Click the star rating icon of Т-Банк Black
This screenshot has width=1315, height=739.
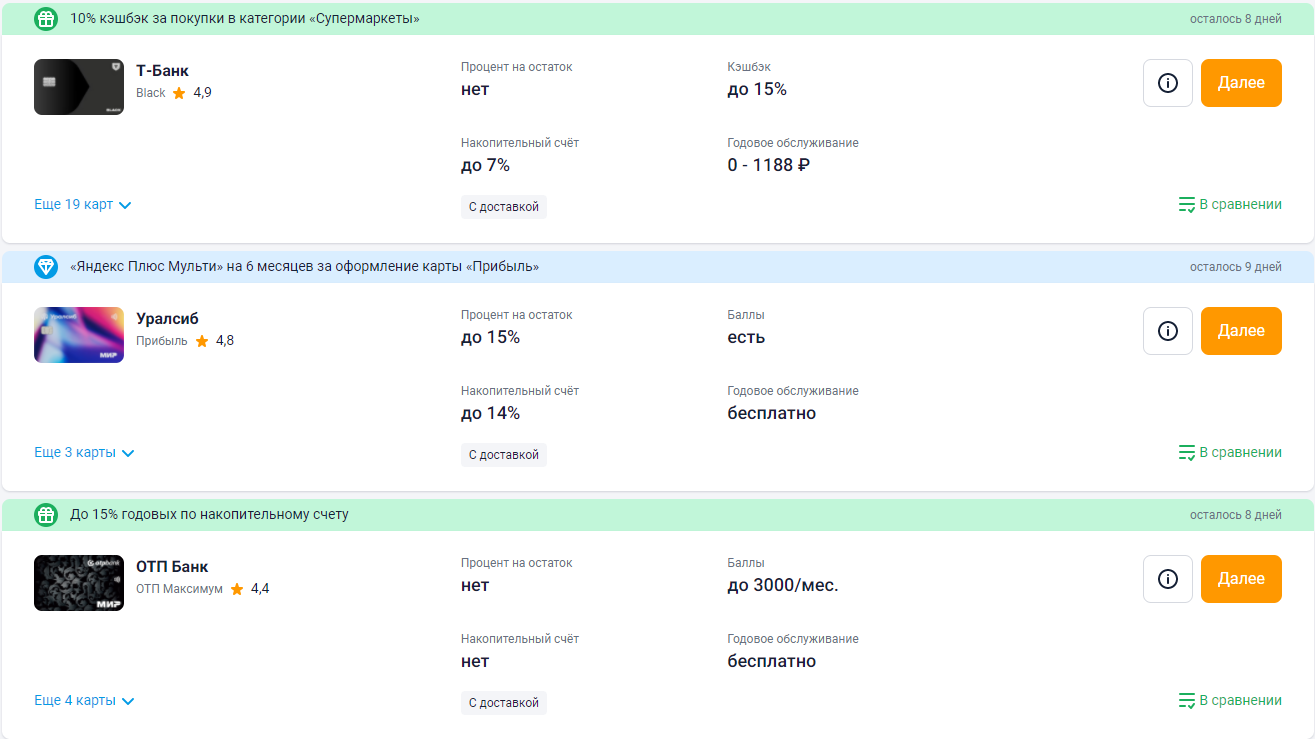point(179,93)
